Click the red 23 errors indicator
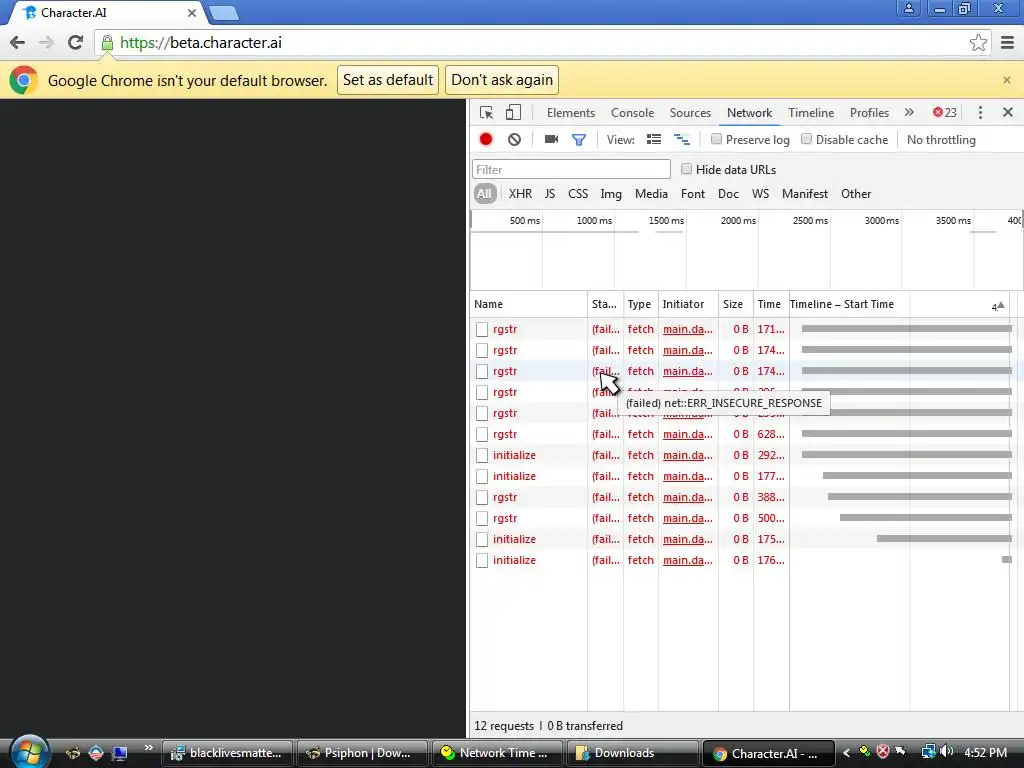Image resolution: width=1024 pixels, height=768 pixels. point(944,112)
